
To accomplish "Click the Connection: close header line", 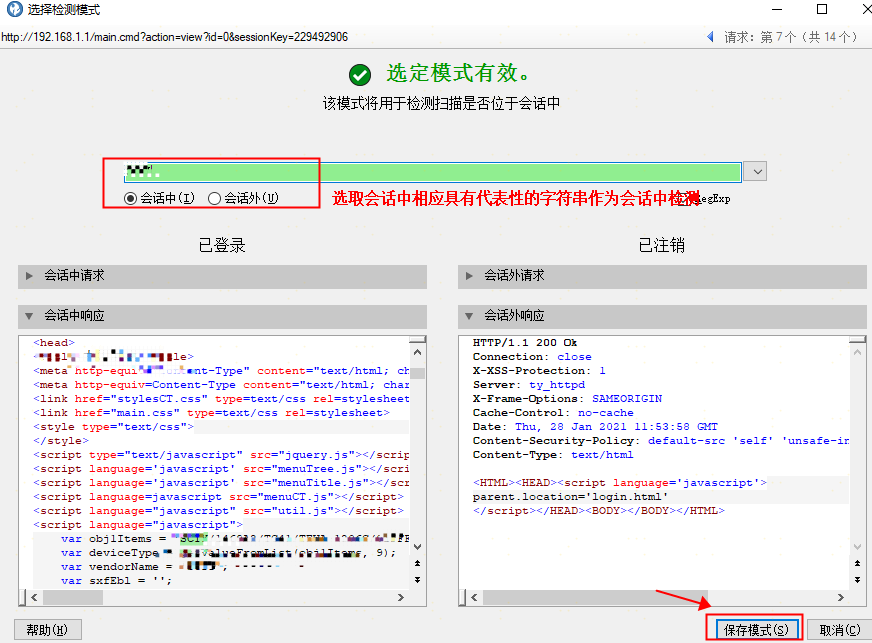I will (x=532, y=357).
